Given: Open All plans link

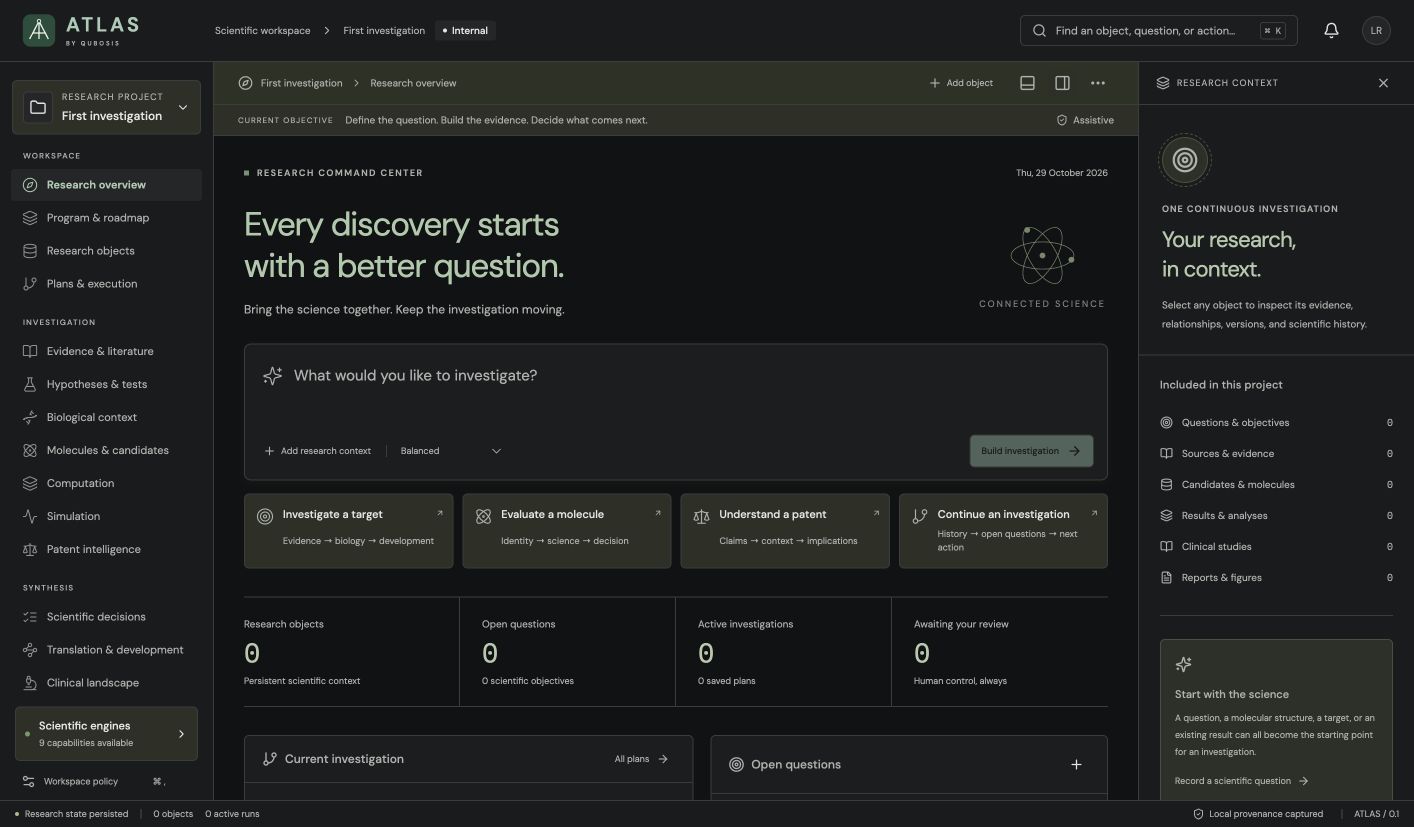Looking at the screenshot, I should 641,759.
